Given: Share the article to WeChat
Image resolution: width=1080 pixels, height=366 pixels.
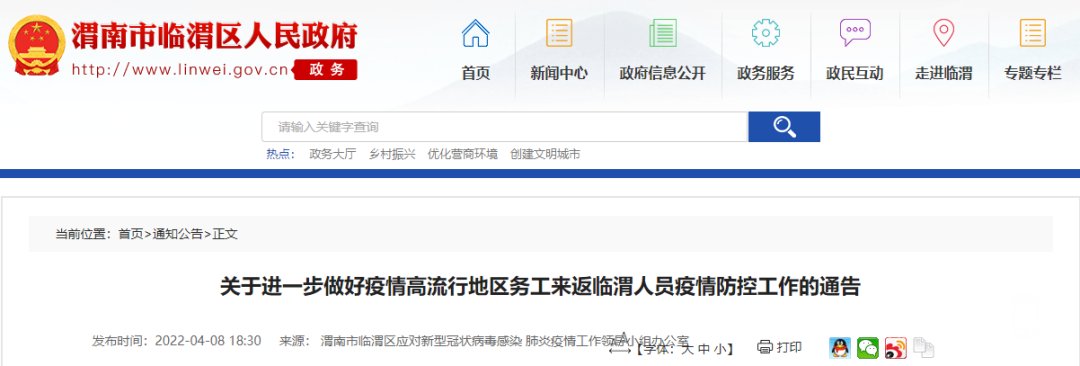Looking at the screenshot, I should pos(868,347).
